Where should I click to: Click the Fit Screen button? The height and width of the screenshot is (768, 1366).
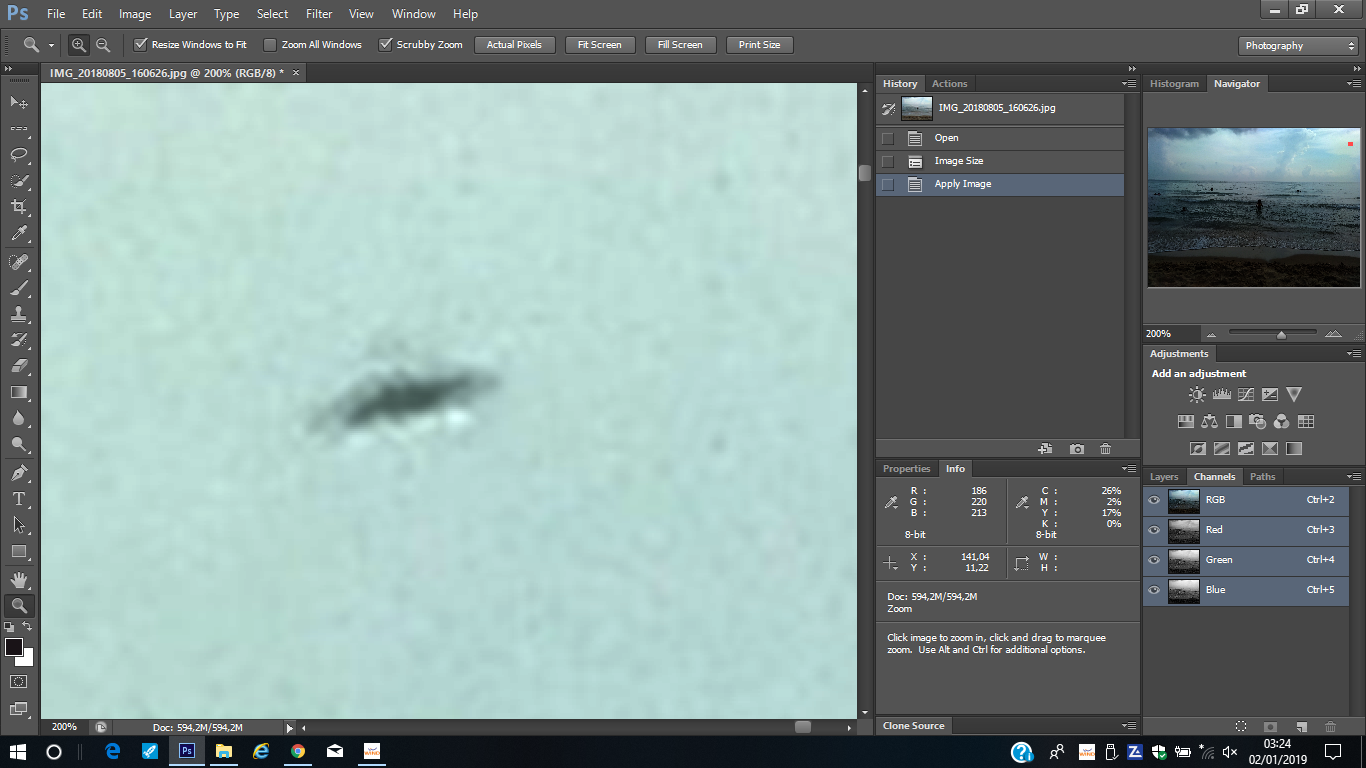pos(600,45)
